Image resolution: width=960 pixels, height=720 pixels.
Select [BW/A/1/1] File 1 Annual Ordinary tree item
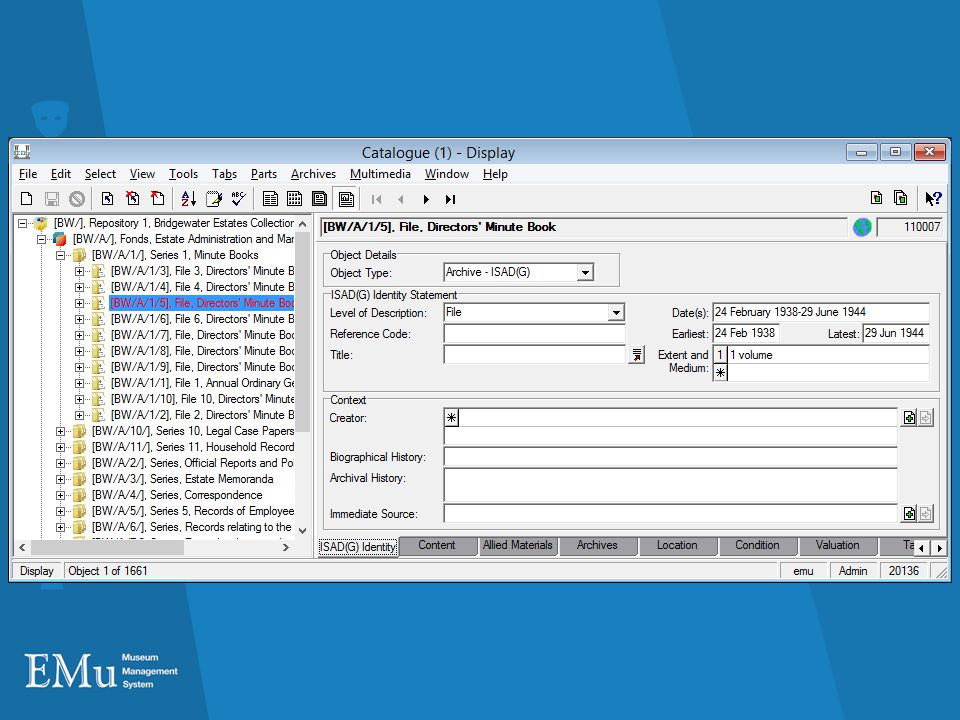pyautogui.click(x=202, y=383)
